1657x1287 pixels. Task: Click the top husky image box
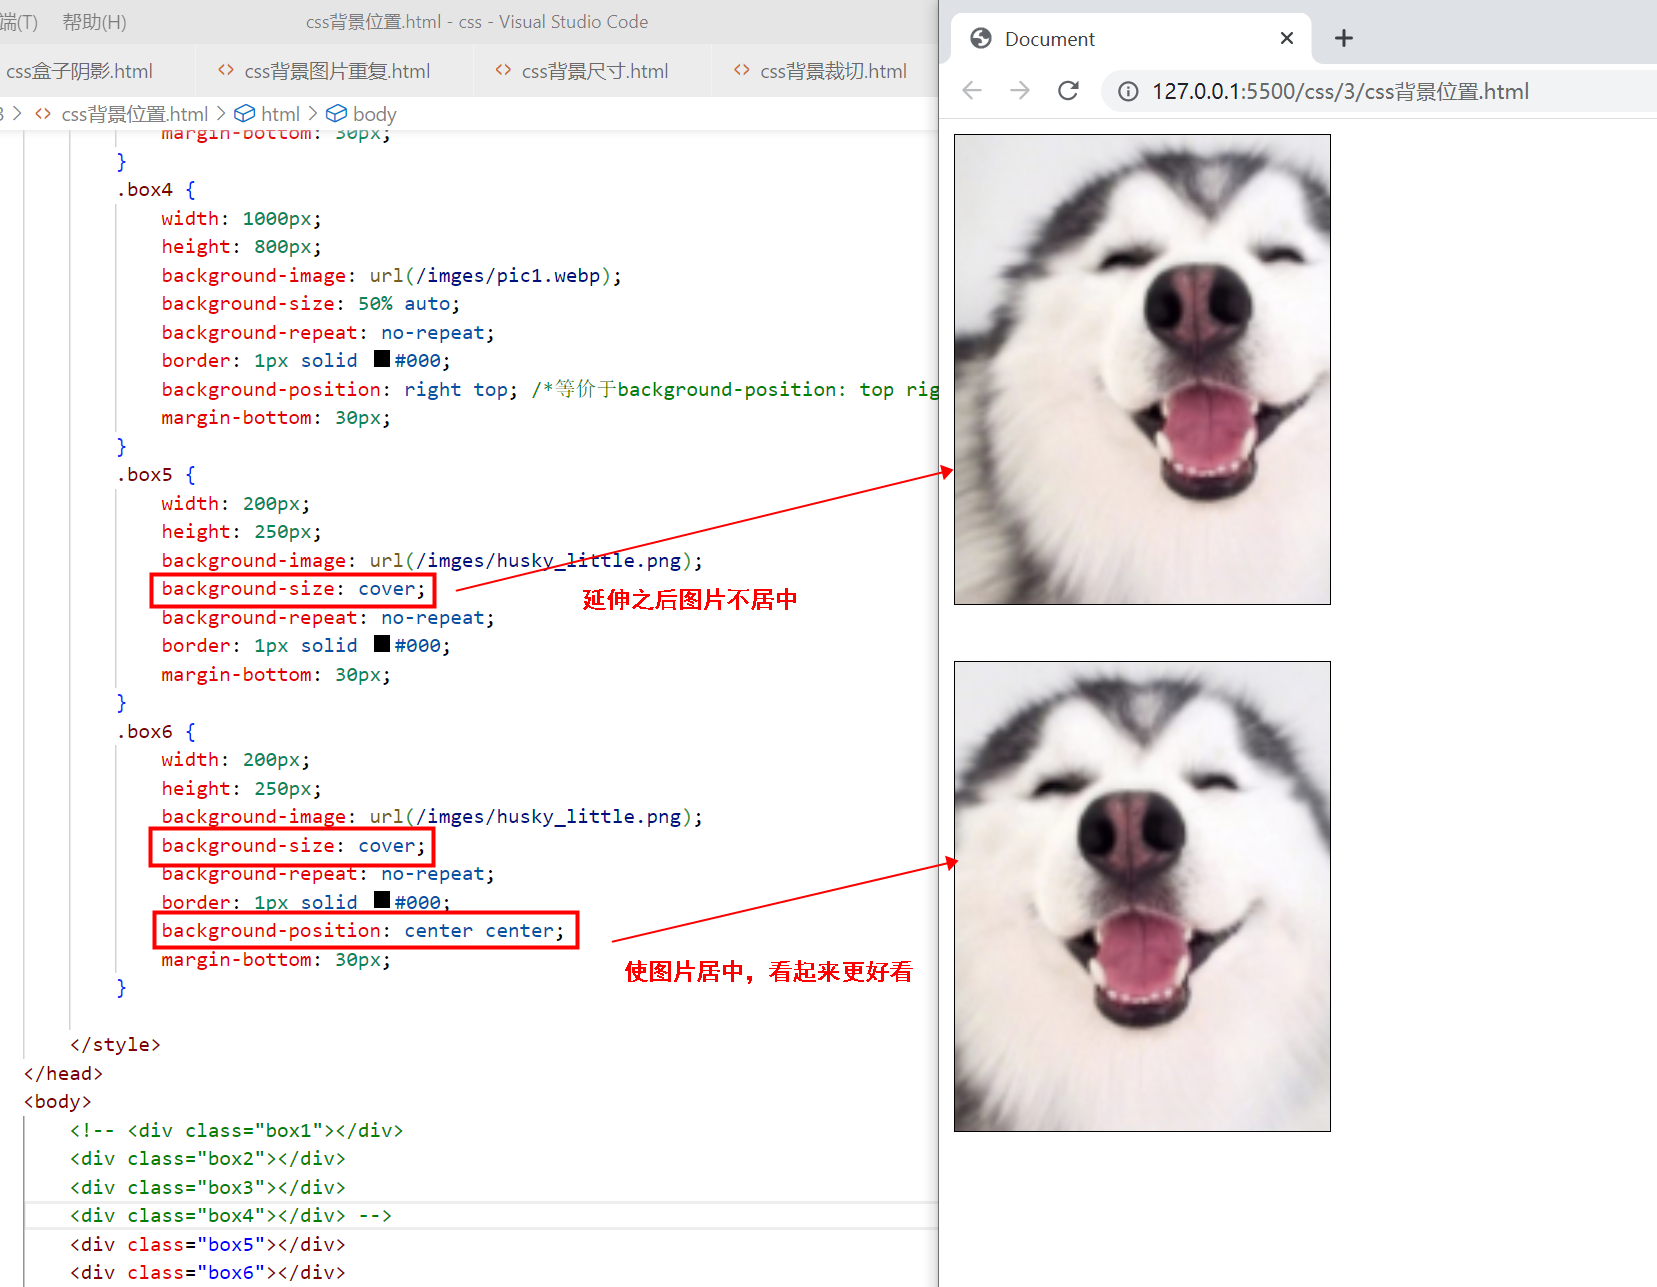[x=1142, y=369]
